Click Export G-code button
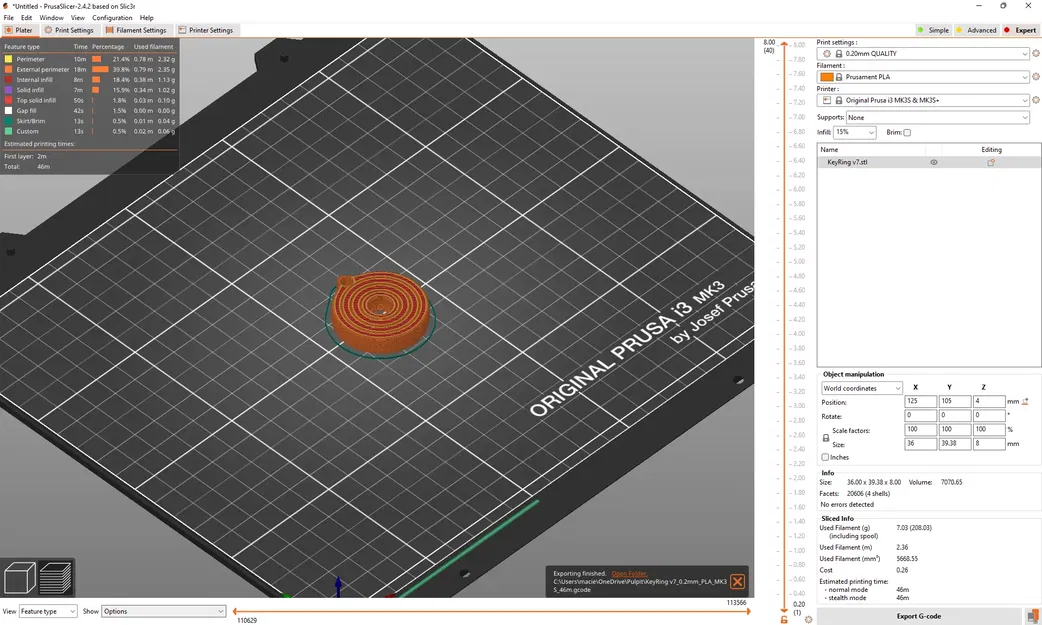The height and width of the screenshot is (625, 1042). 918,616
